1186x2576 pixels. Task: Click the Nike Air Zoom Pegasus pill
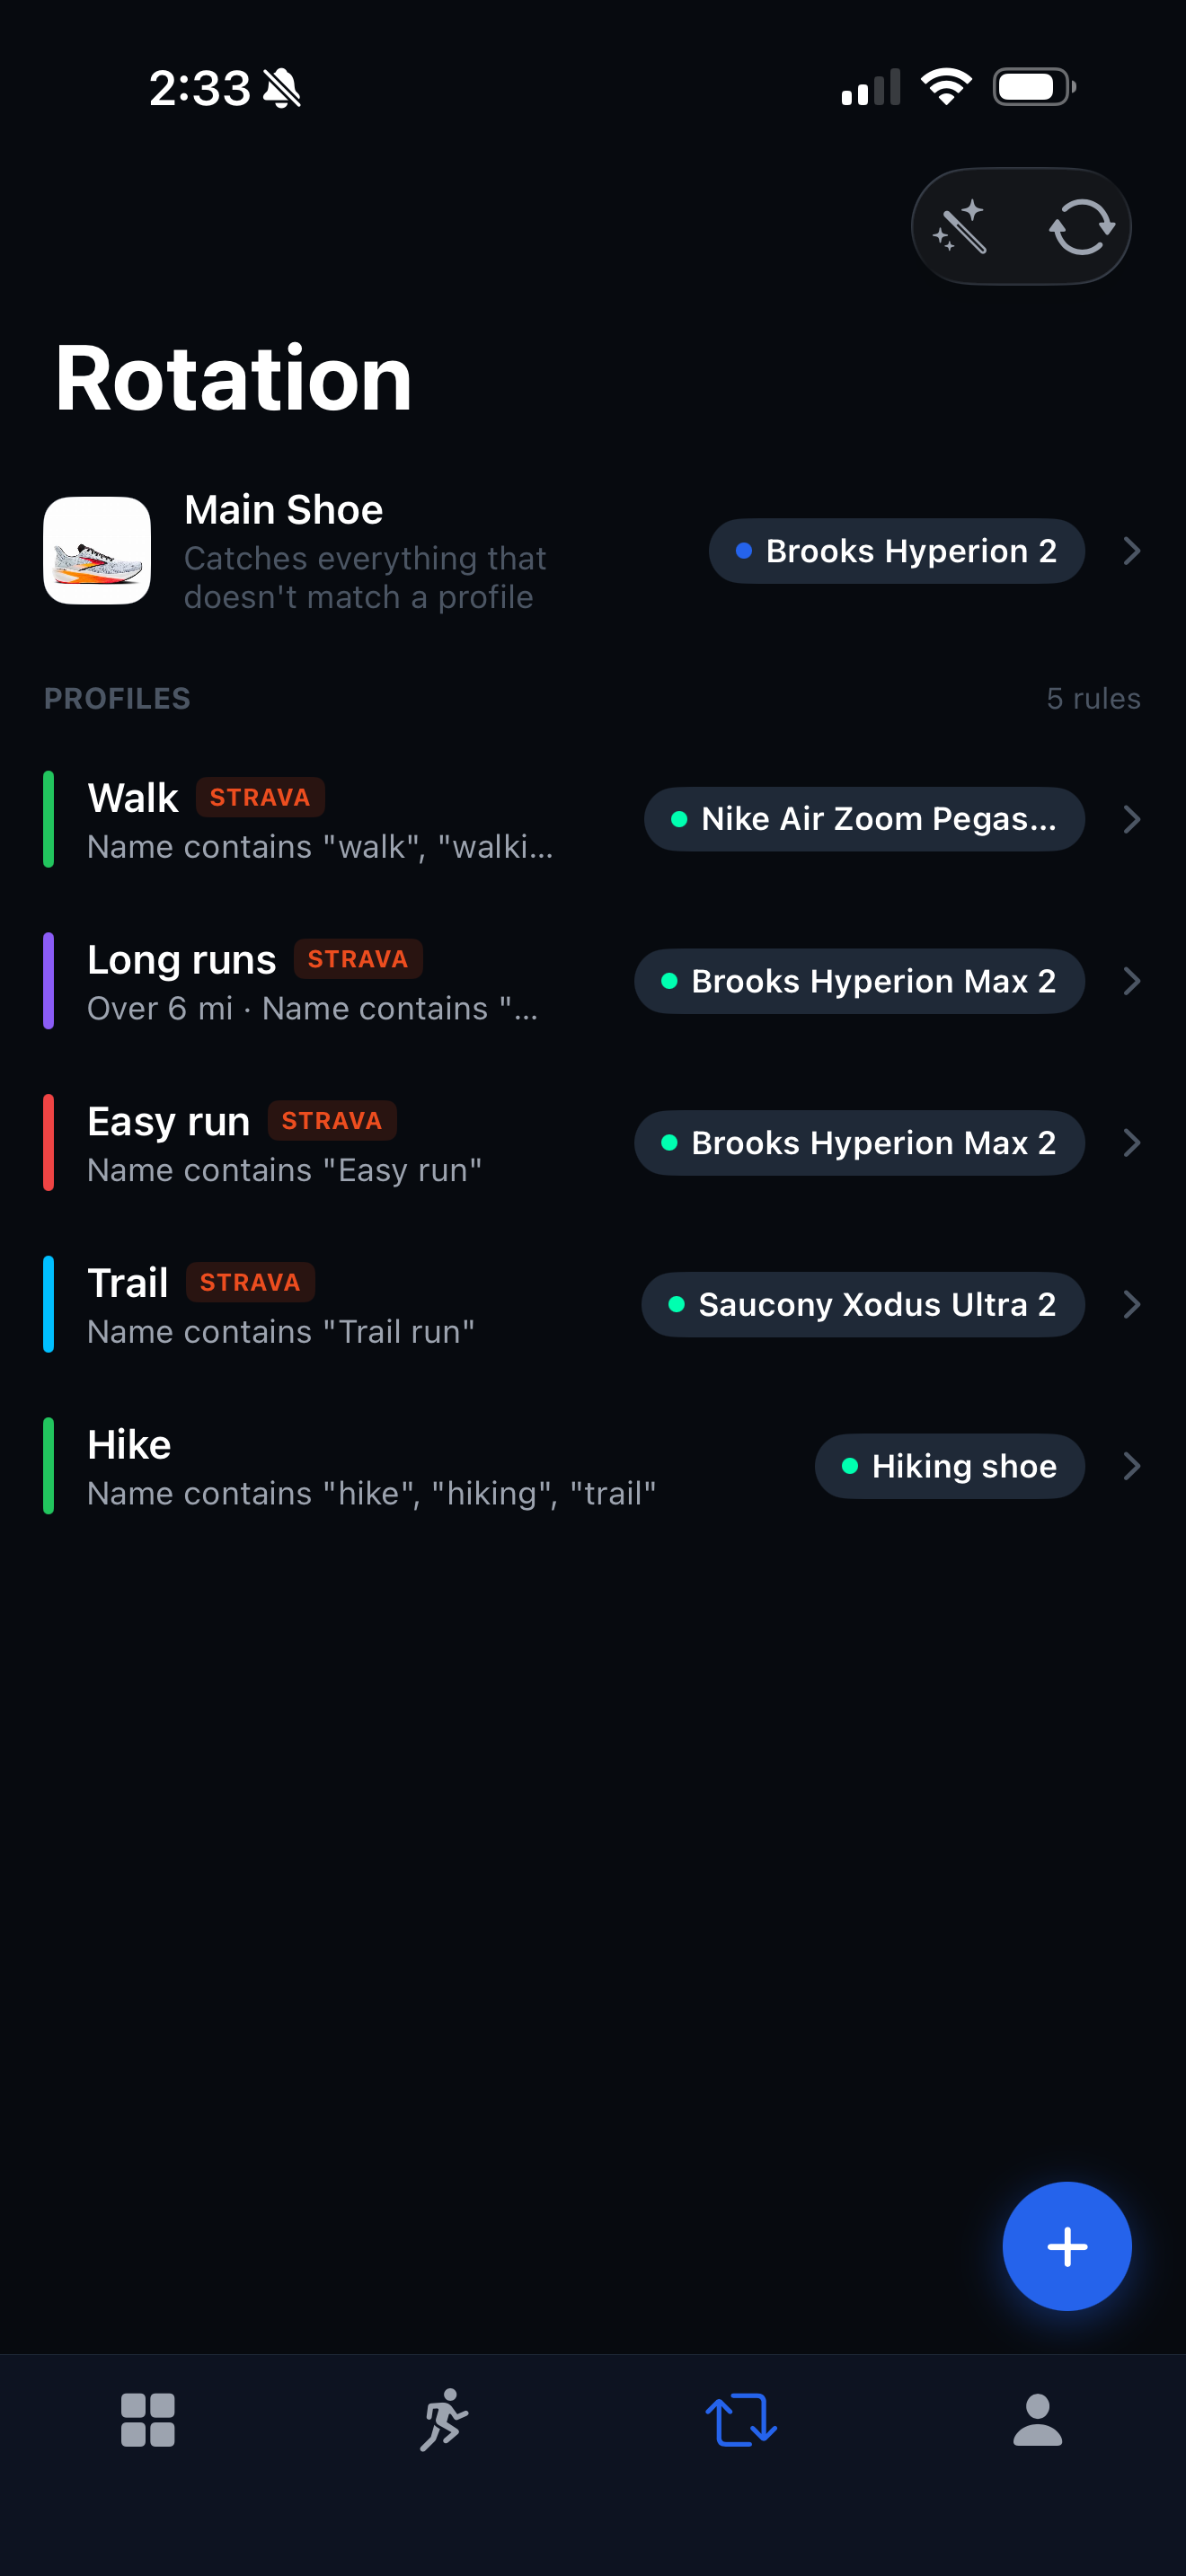864,819
